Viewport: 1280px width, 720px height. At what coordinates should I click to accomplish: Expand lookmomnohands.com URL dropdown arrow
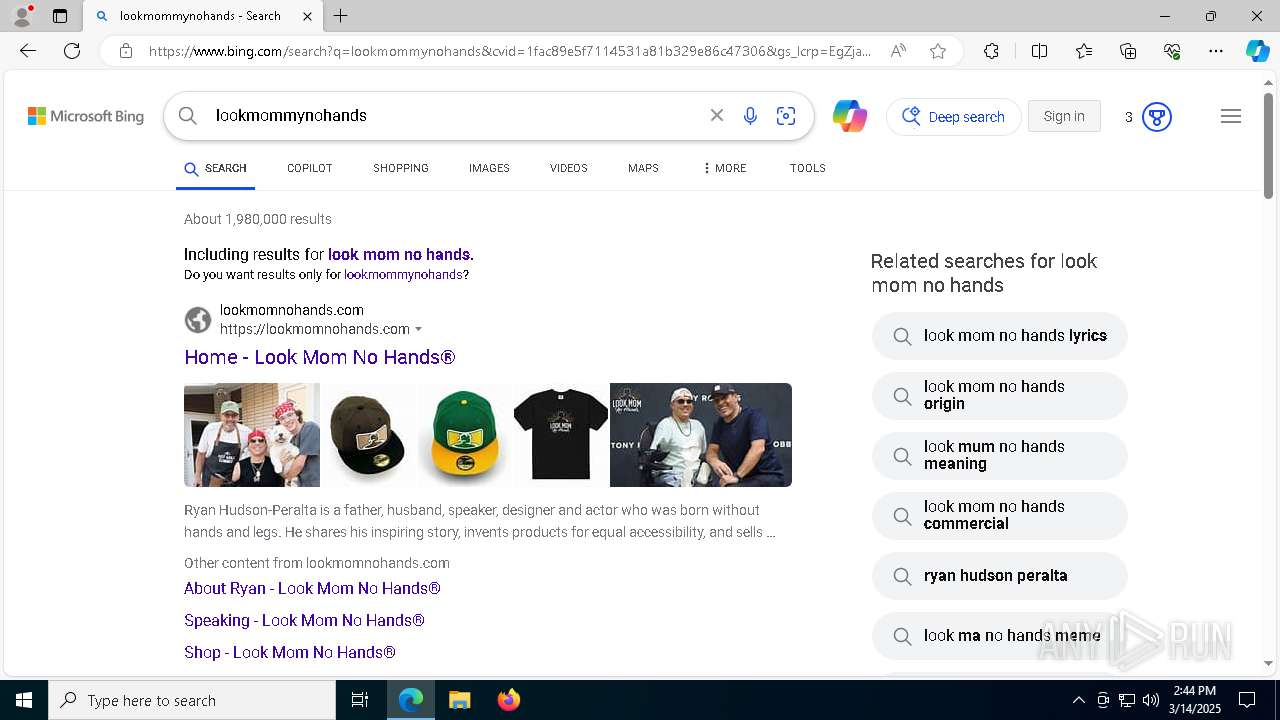pyautogui.click(x=418, y=330)
